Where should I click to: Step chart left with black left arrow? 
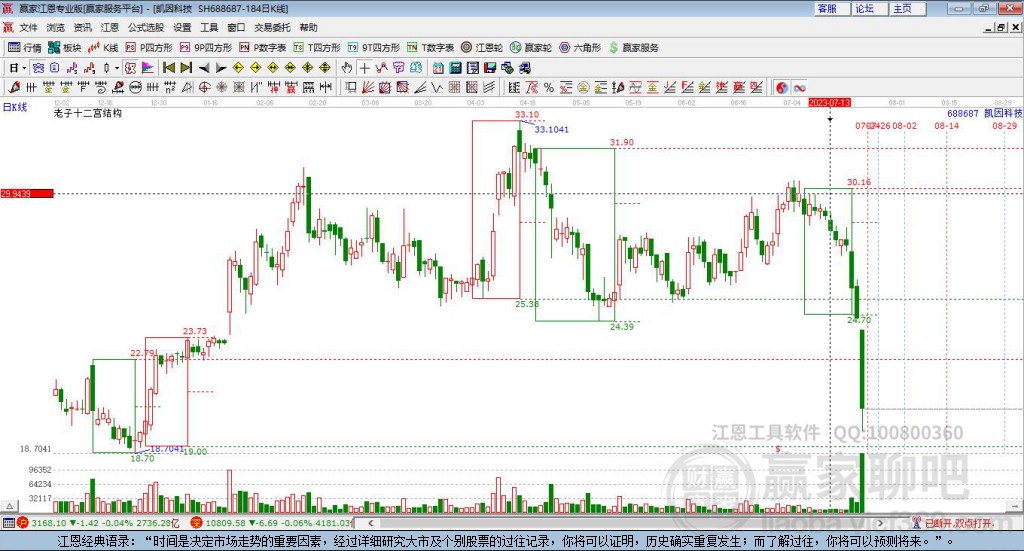tap(204, 68)
